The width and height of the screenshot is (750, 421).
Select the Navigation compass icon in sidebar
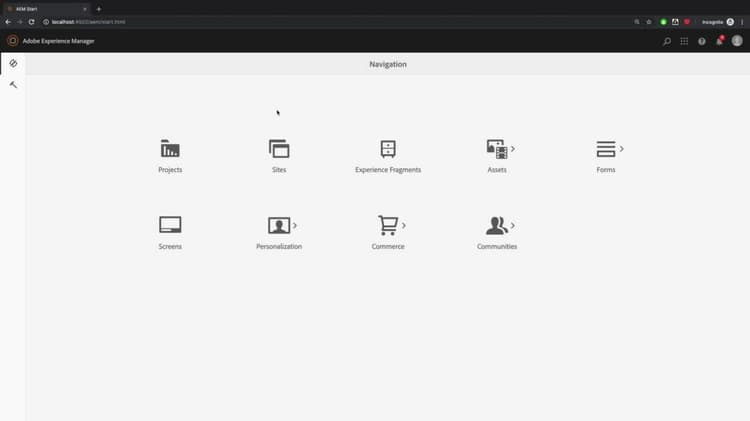[13, 63]
